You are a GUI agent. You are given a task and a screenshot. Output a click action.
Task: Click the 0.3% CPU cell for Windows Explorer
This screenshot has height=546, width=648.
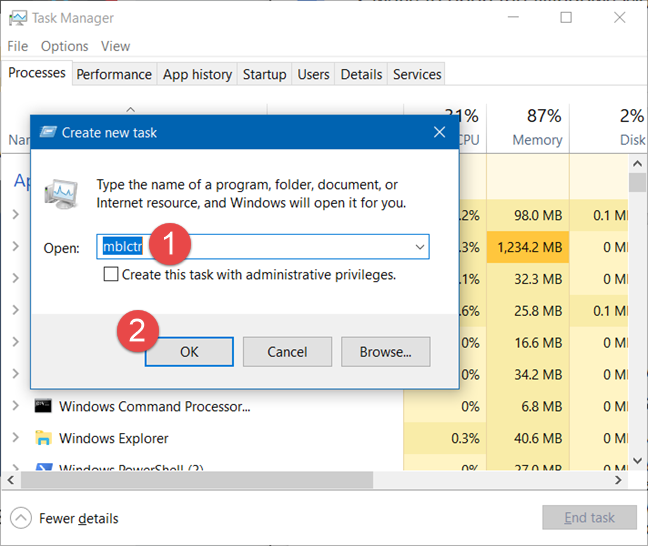[445, 438]
